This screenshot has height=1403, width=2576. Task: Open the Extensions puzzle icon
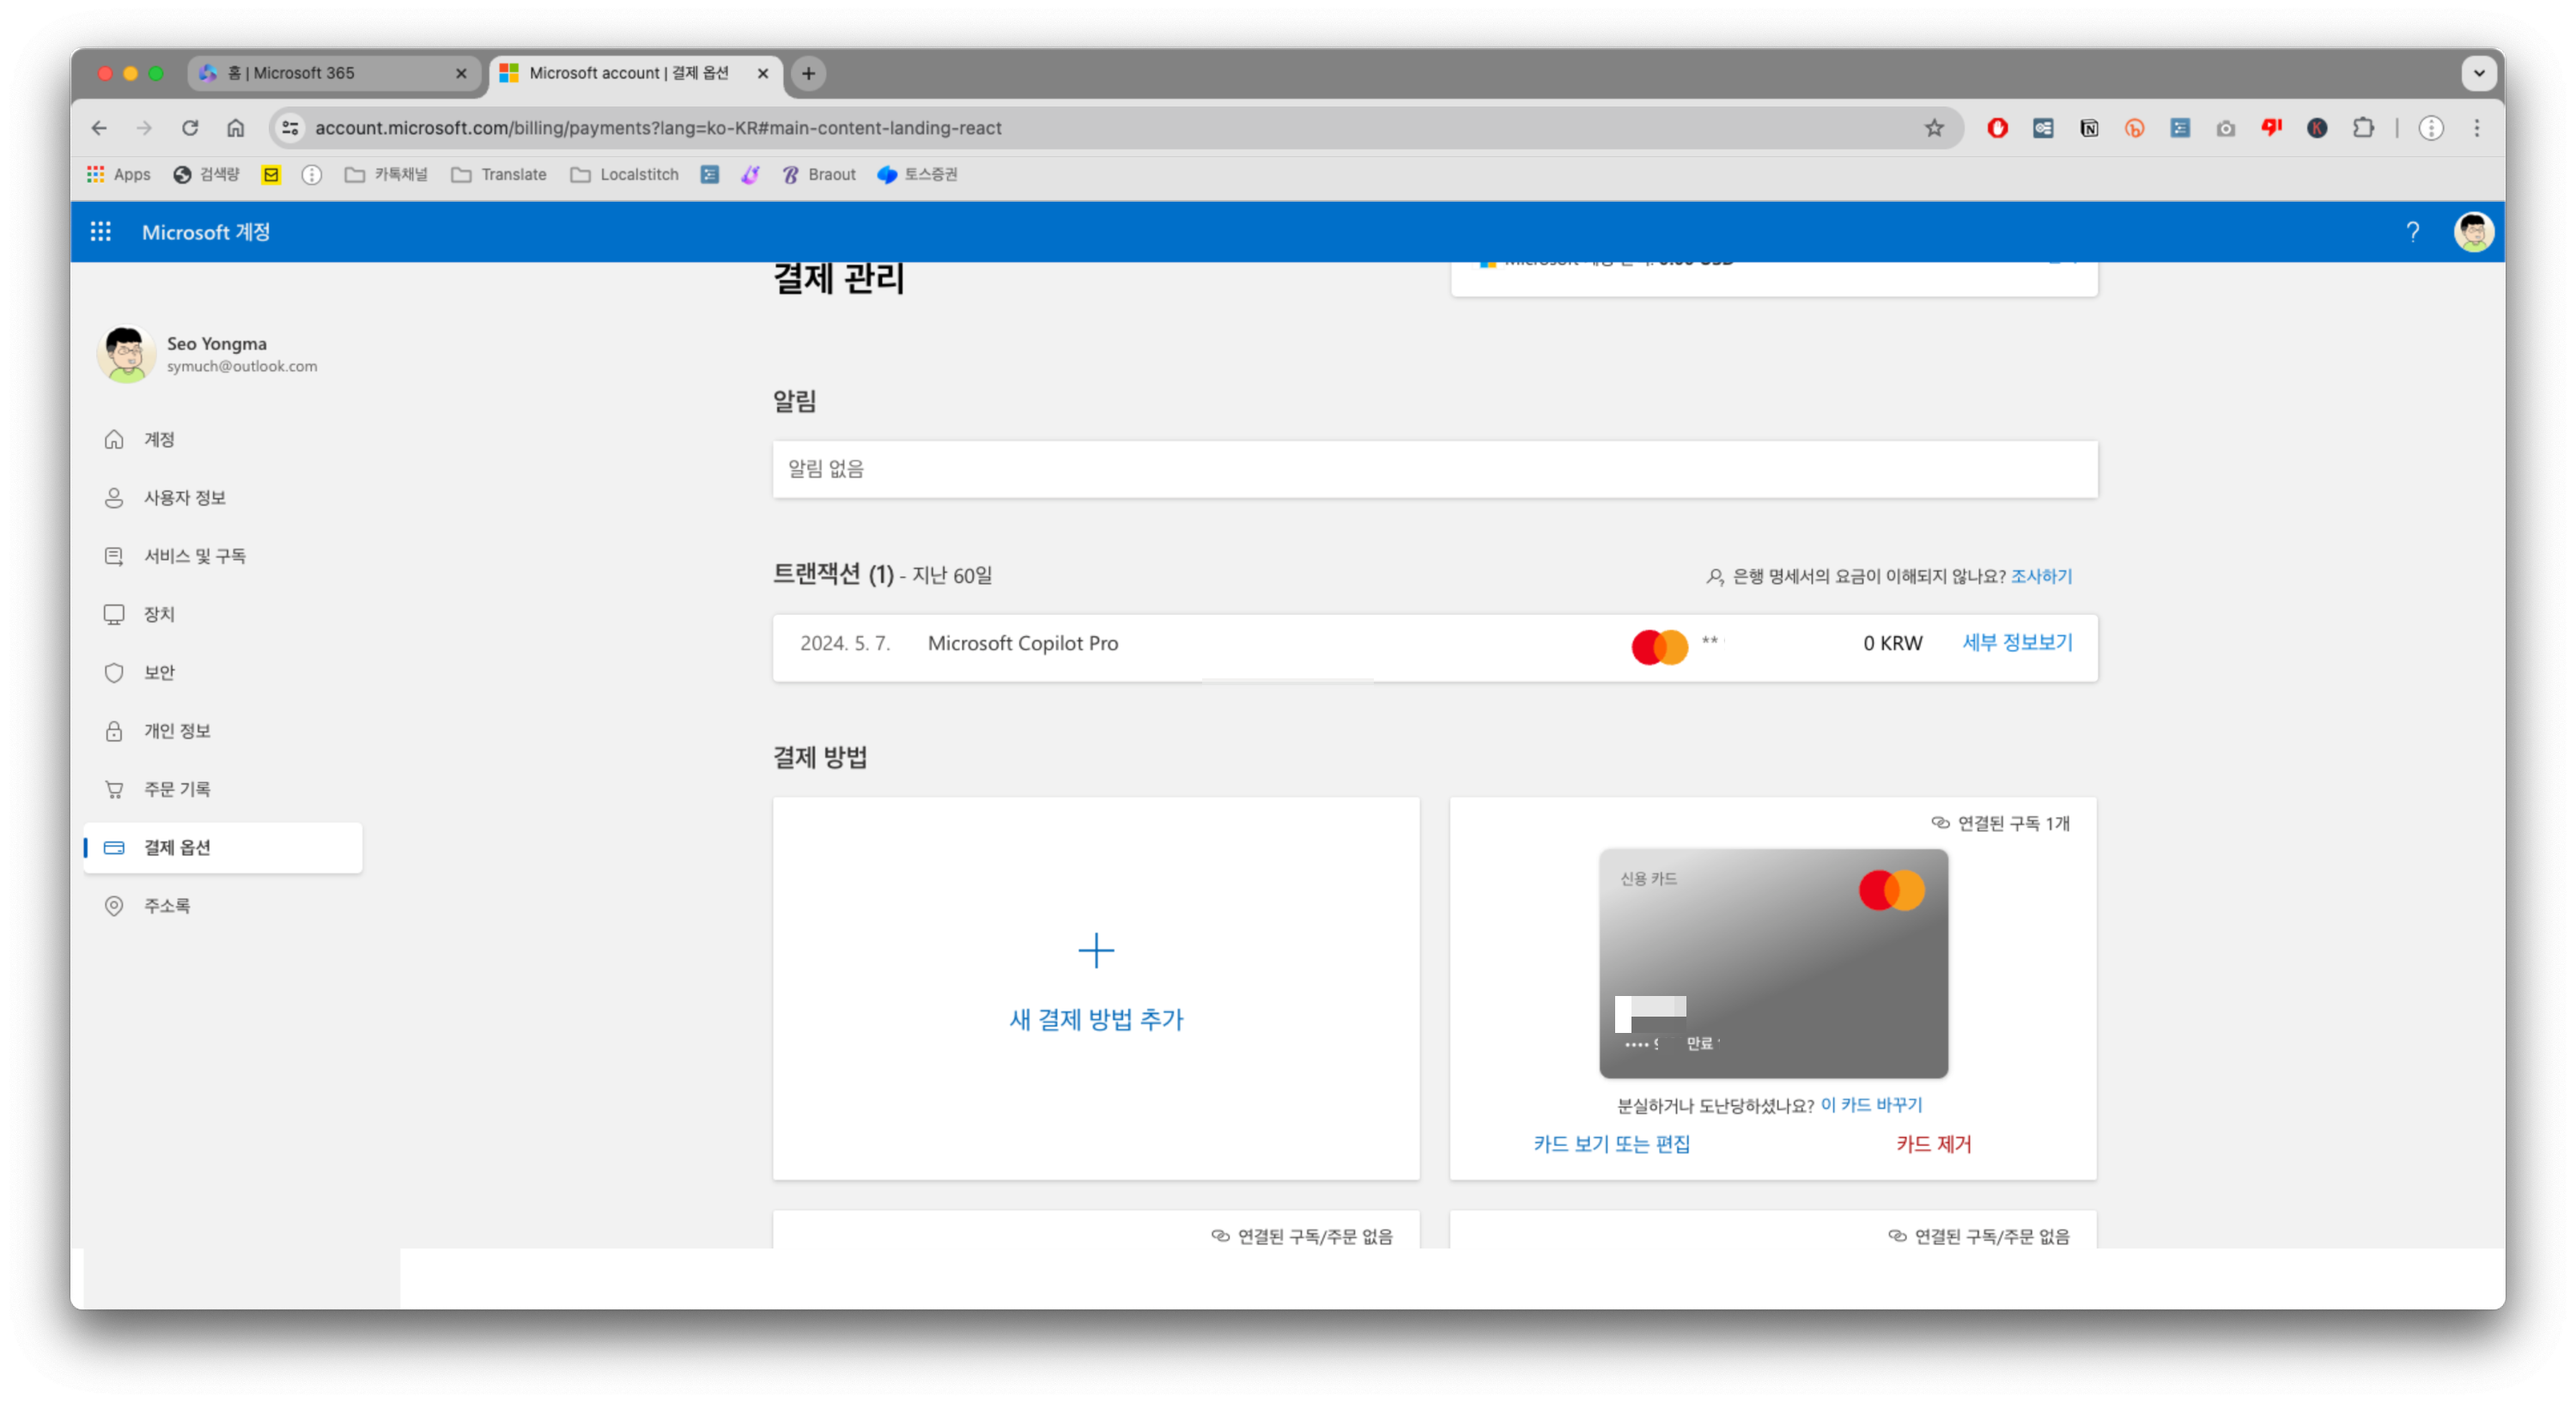[x=2362, y=128]
